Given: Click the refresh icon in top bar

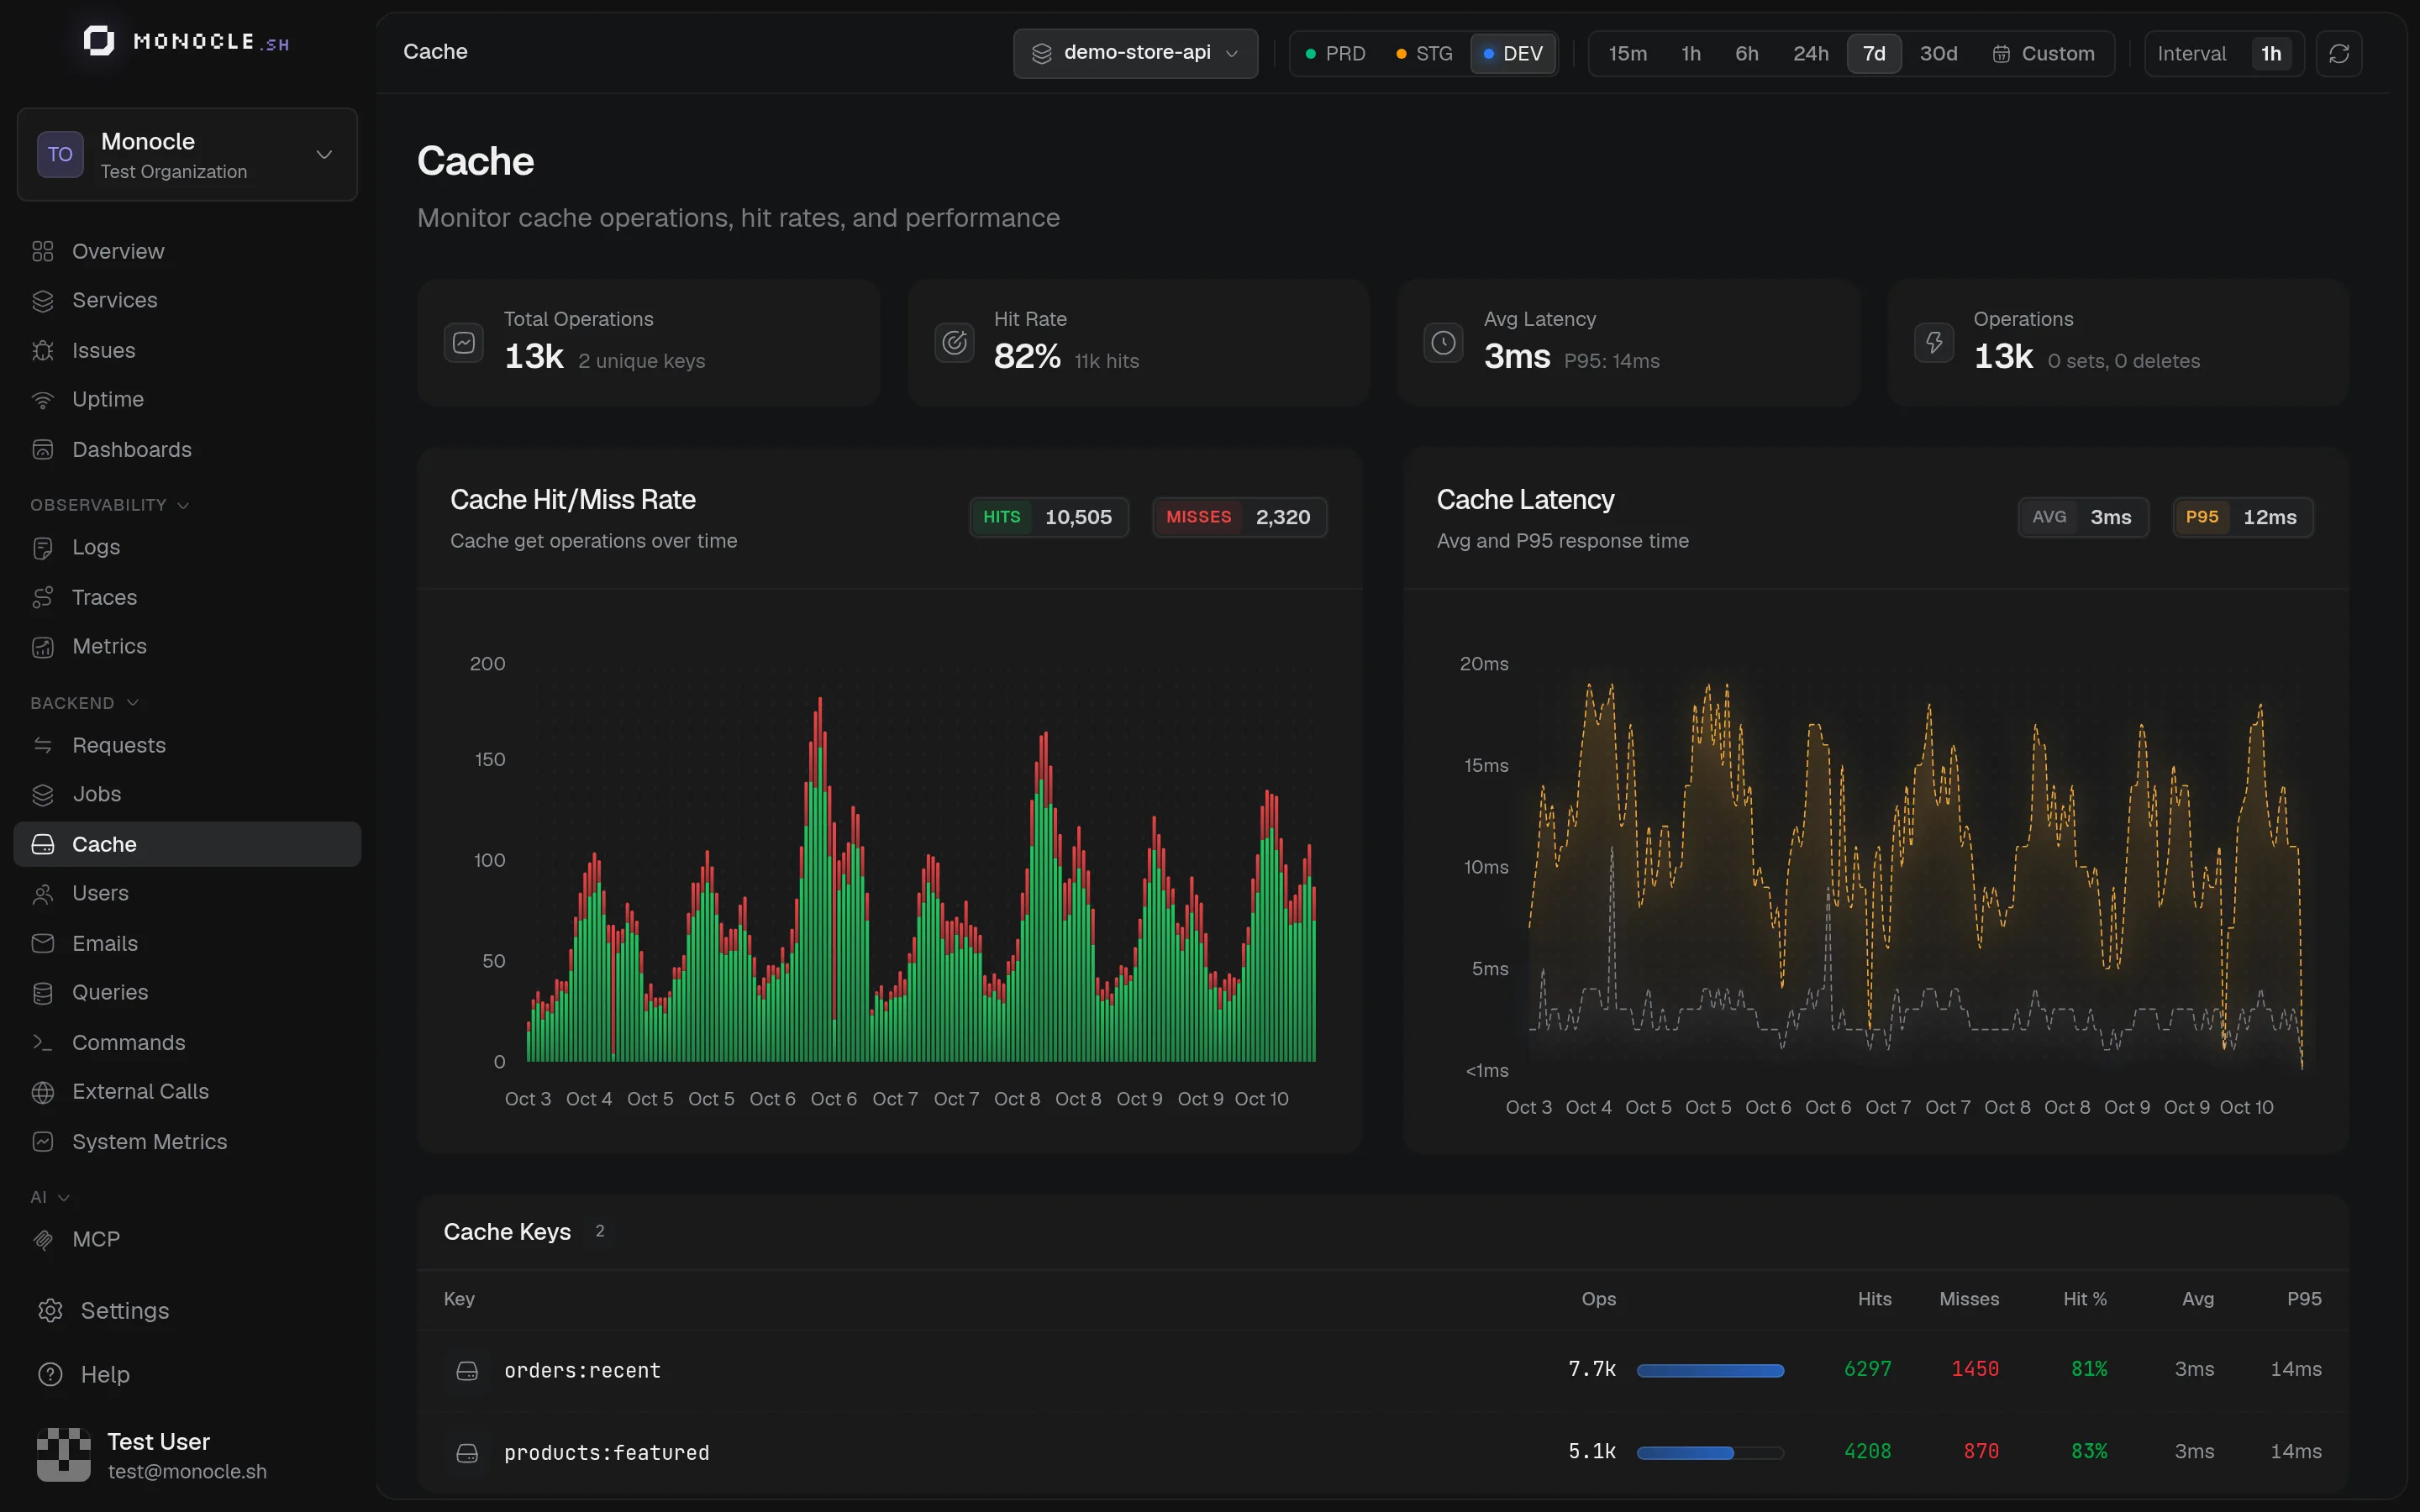Looking at the screenshot, I should coord(2338,53).
